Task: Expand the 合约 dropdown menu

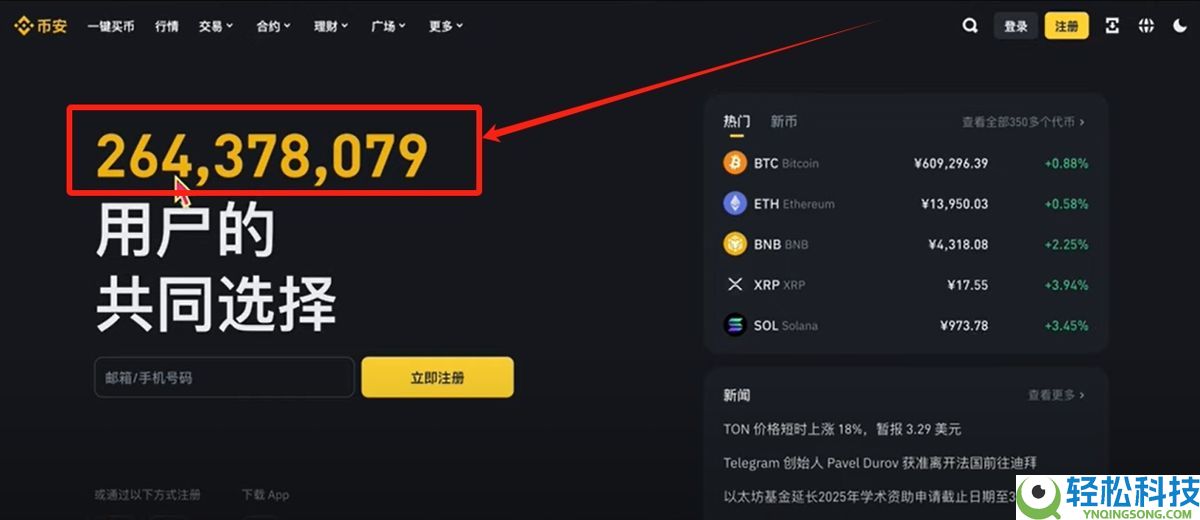Action: (273, 27)
